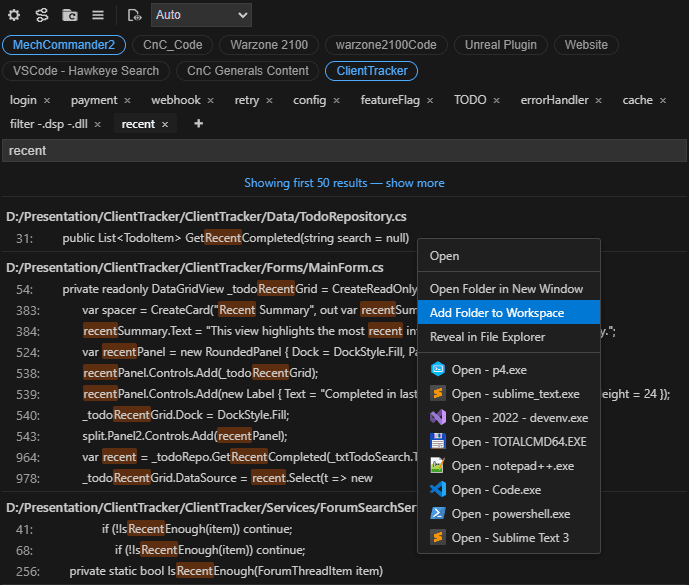Switch to the payment search tab

94,100
